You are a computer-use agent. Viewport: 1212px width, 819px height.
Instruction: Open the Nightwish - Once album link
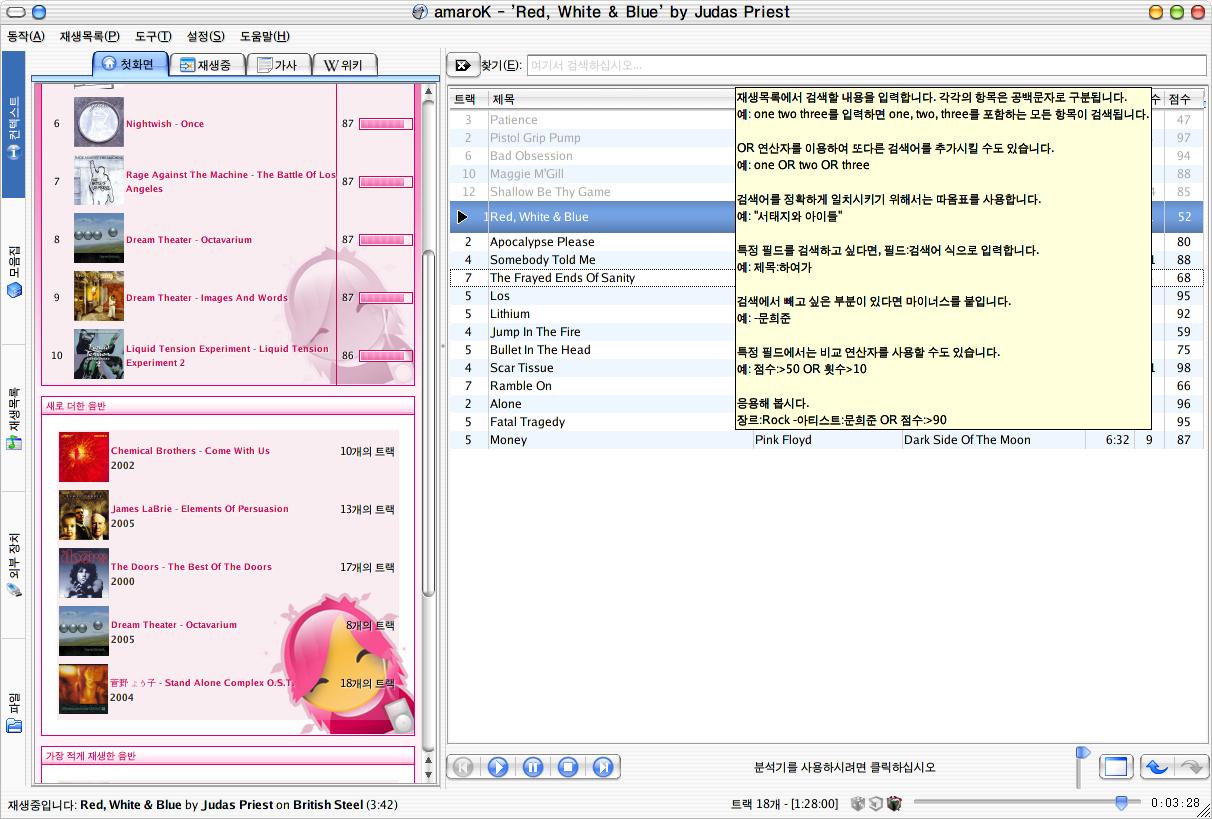(165, 124)
